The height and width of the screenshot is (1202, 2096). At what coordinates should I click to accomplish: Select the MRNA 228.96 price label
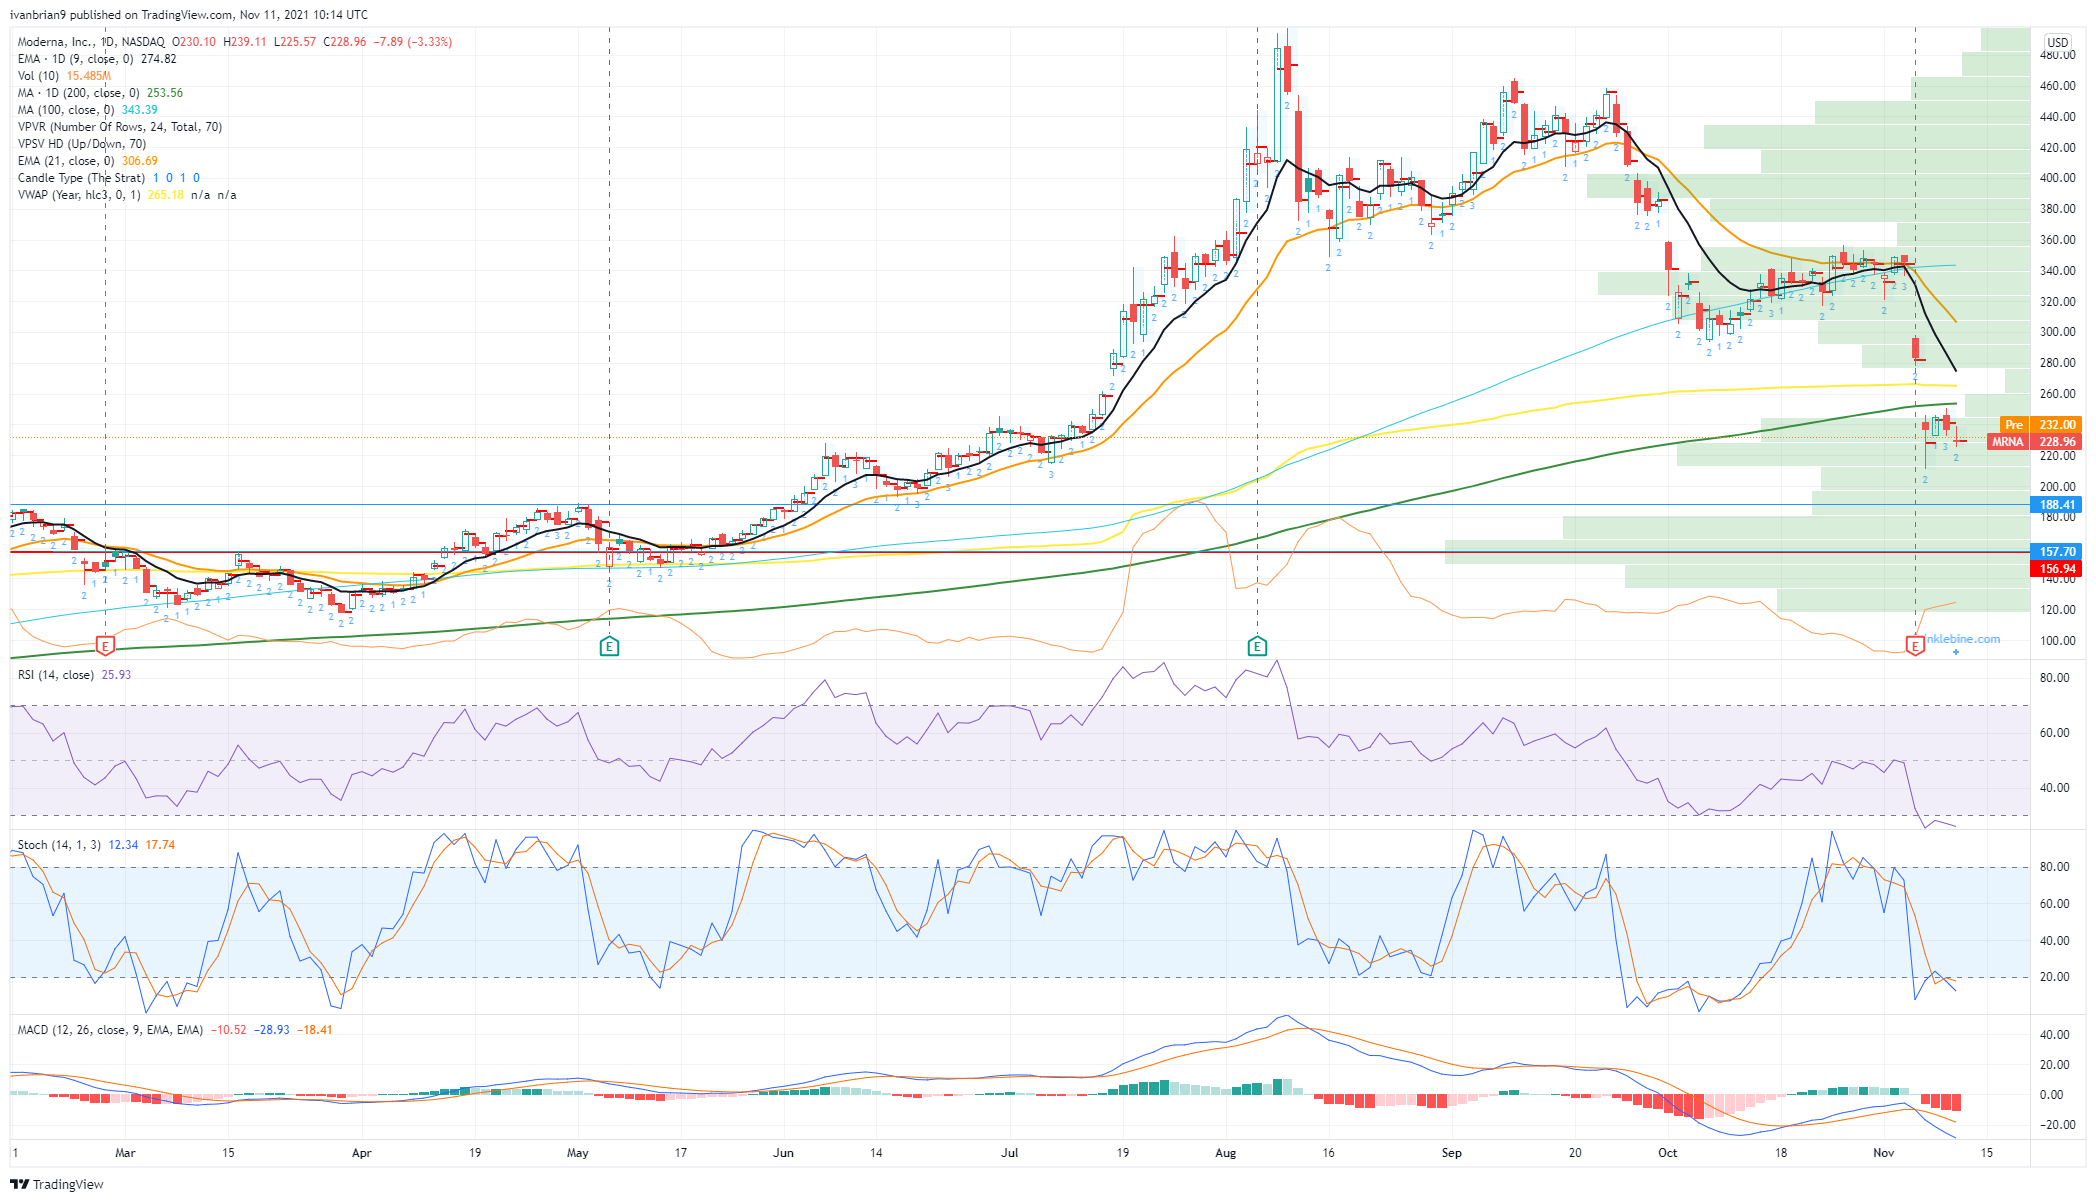click(2034, 441)
